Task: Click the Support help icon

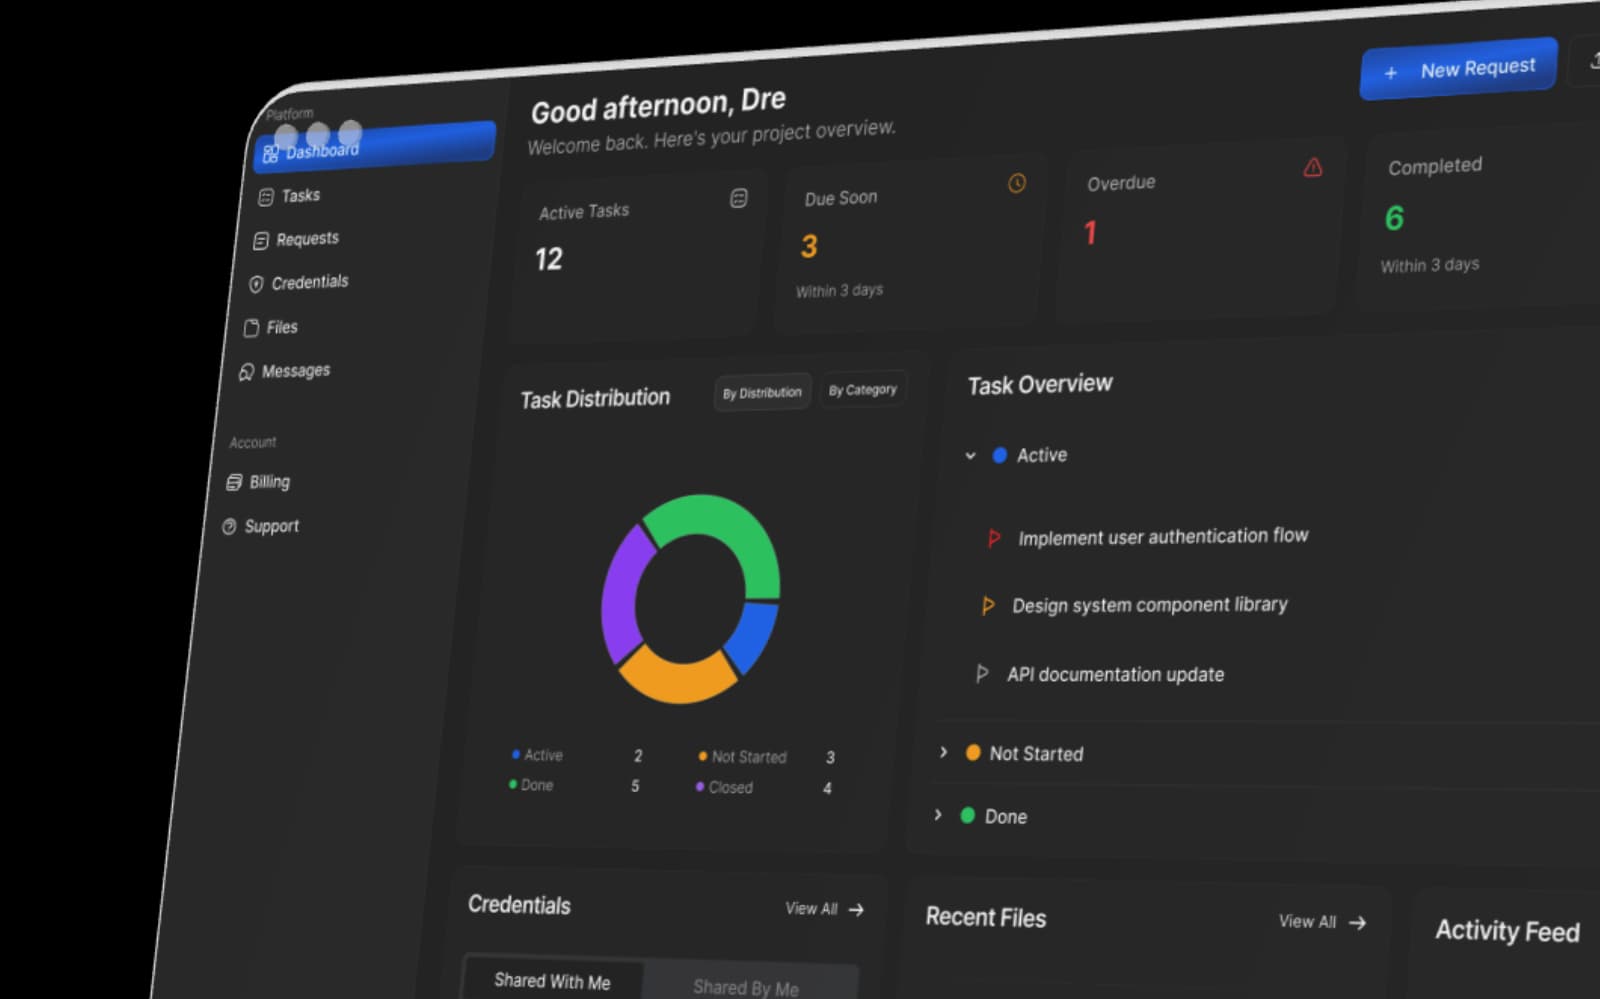Action: (229, 526)
